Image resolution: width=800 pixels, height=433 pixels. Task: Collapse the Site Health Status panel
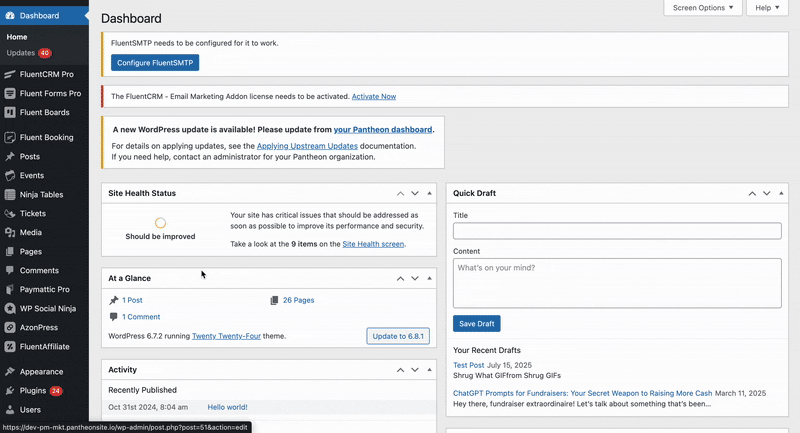coord(429,193)
